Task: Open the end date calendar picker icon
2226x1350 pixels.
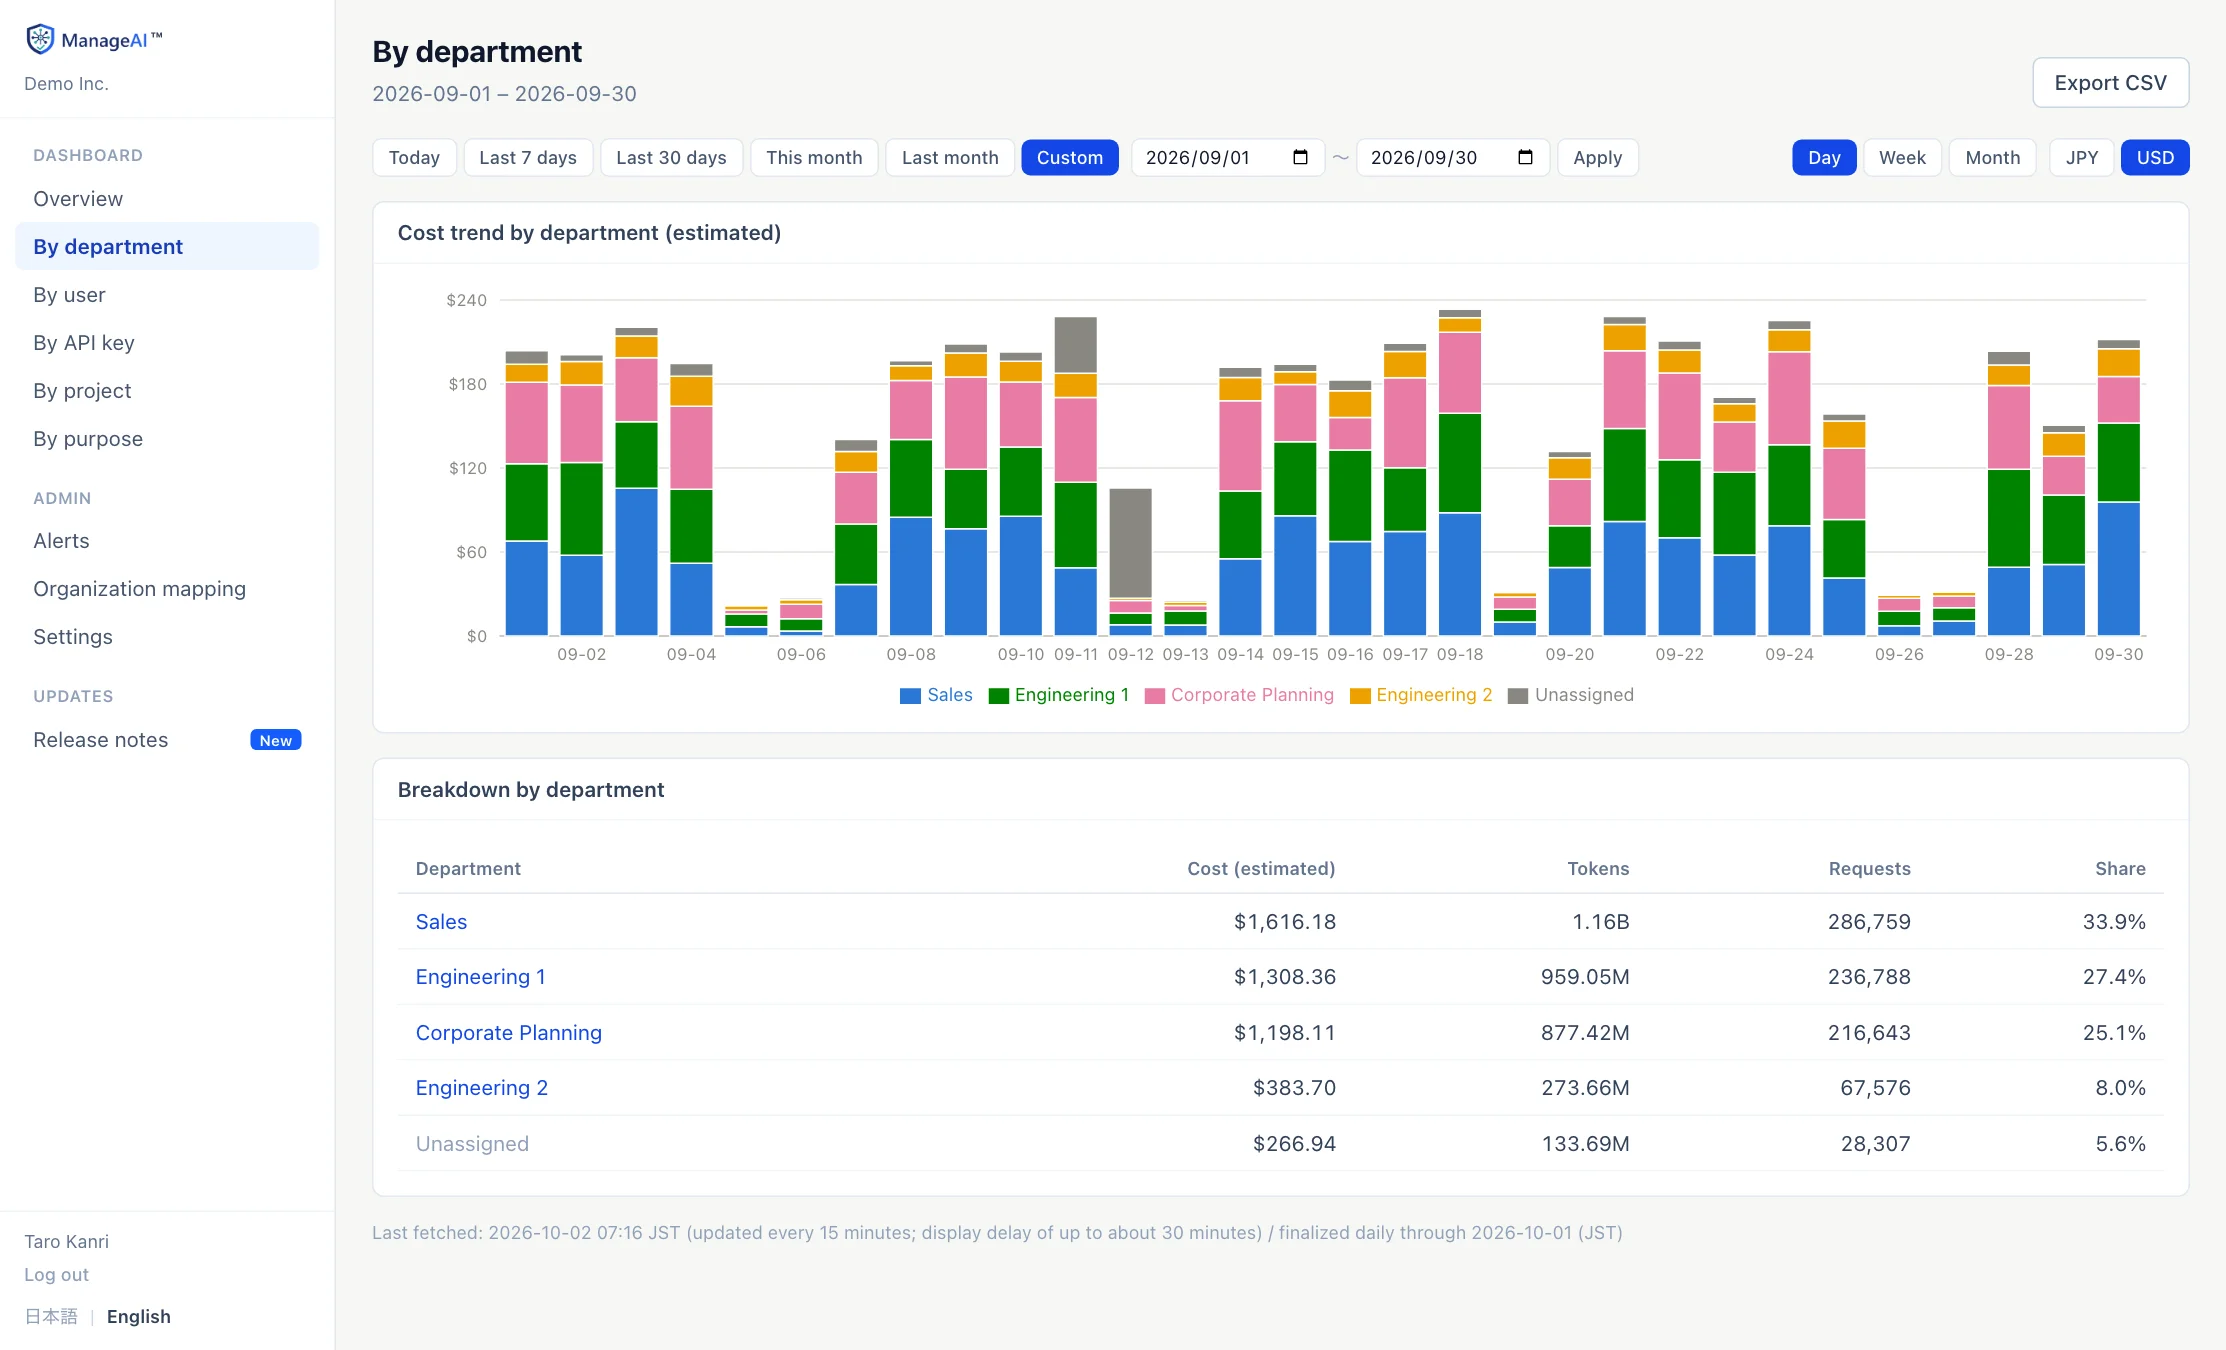Action: pos(1525,157)
